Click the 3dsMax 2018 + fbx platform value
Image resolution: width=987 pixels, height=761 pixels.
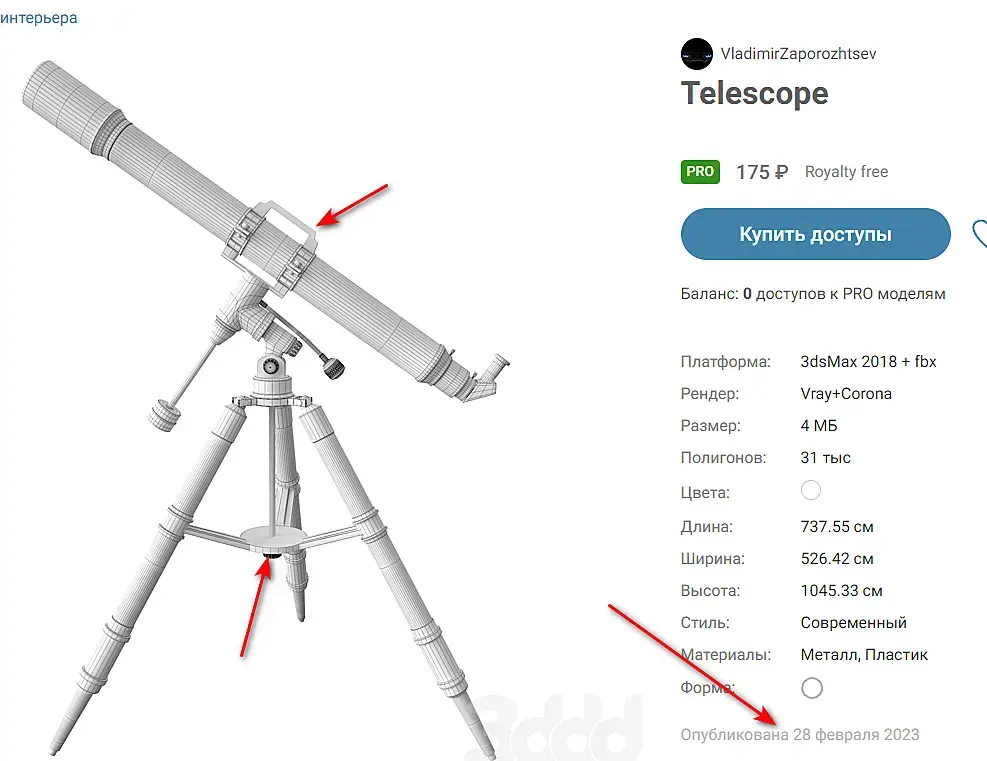point(868,362)
